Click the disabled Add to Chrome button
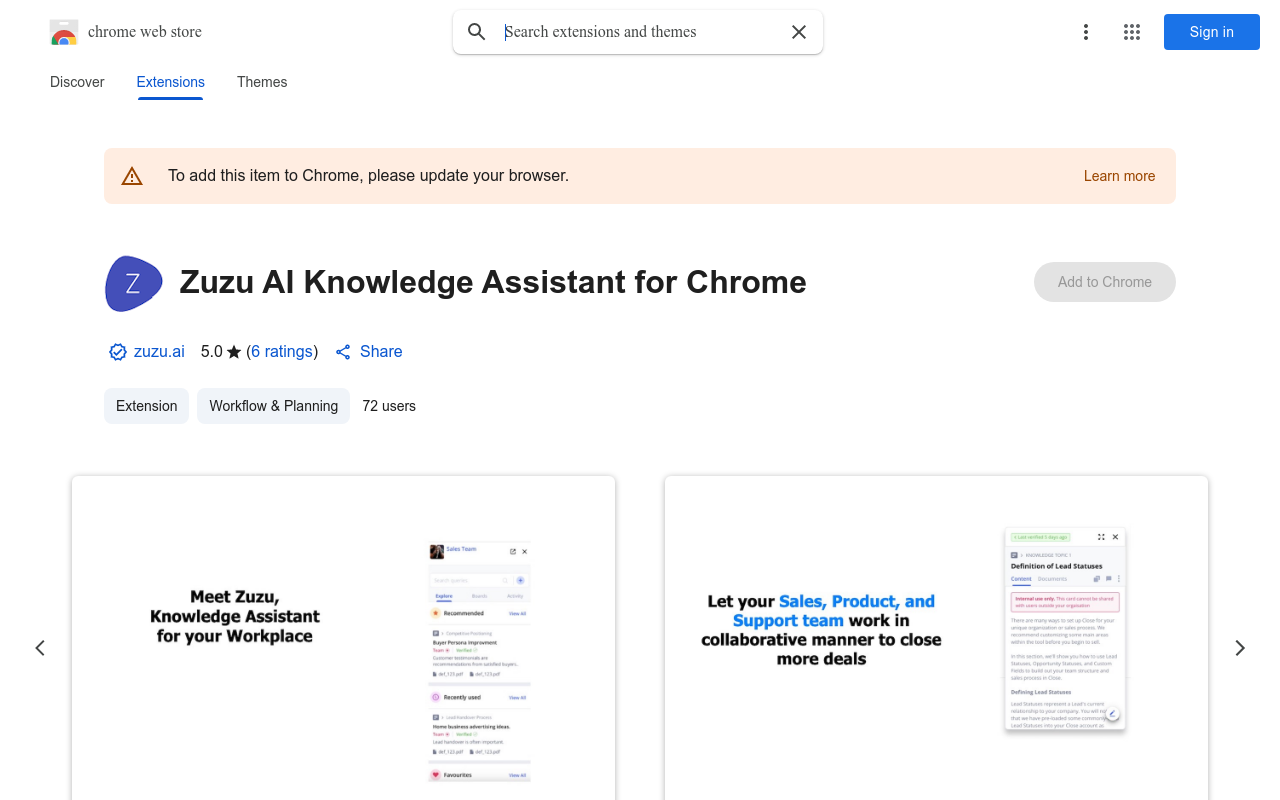 coord(1105,282)
